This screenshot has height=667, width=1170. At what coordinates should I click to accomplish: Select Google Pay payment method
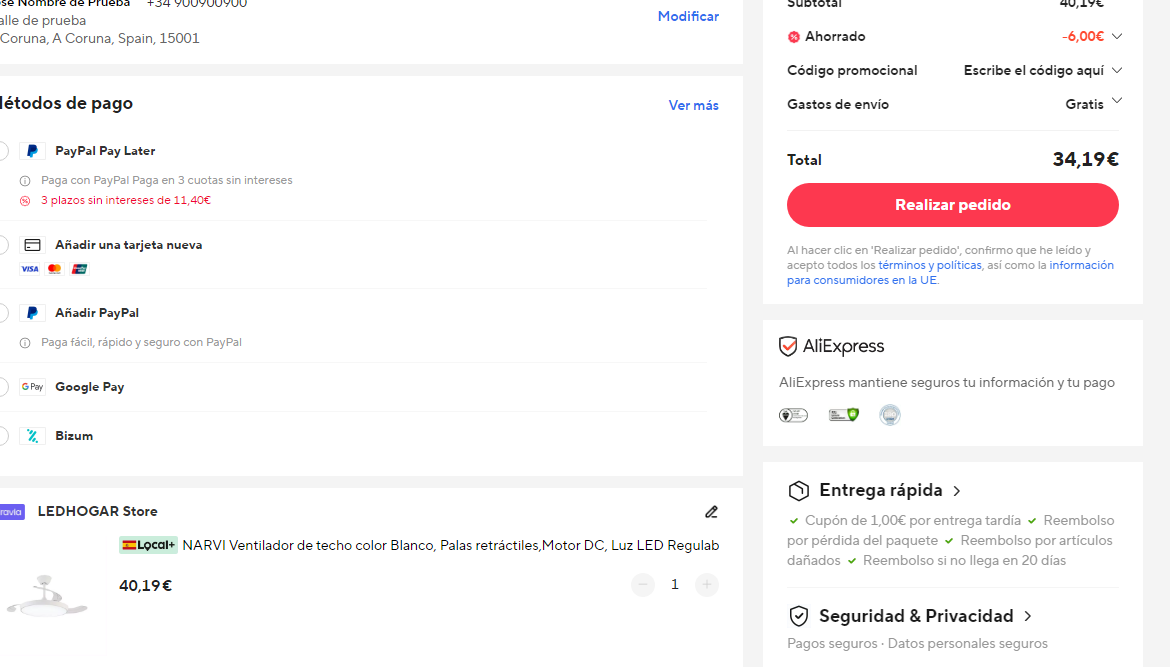(3, 386)
